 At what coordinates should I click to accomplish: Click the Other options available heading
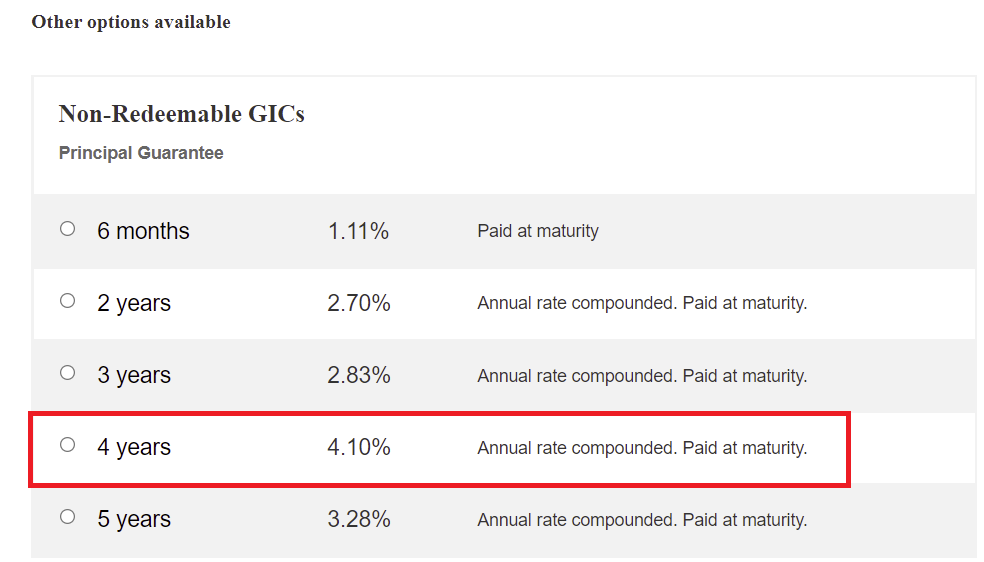(131, 22)
